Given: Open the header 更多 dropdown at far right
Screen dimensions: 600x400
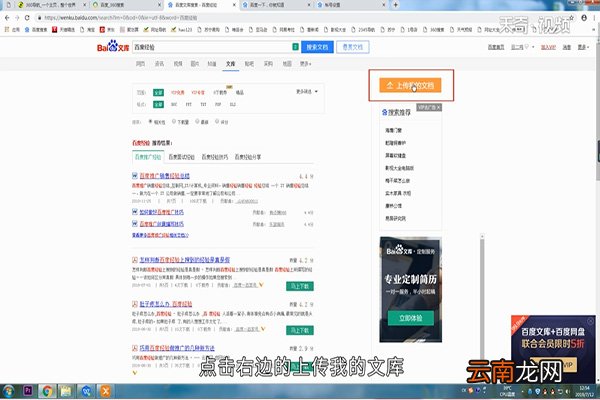Looking at the screenshot, I should [x=584, y=47].
